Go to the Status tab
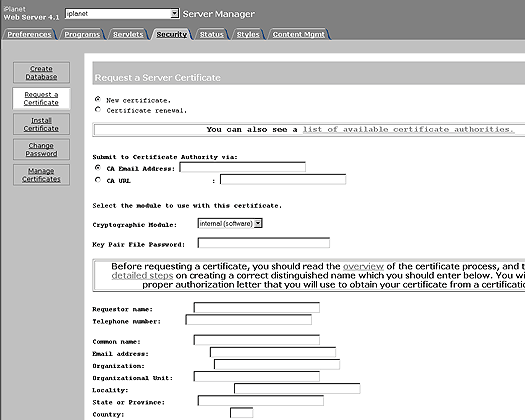This screenshot has width=525, height=420. pyautogui.click(x=211, y=34)
